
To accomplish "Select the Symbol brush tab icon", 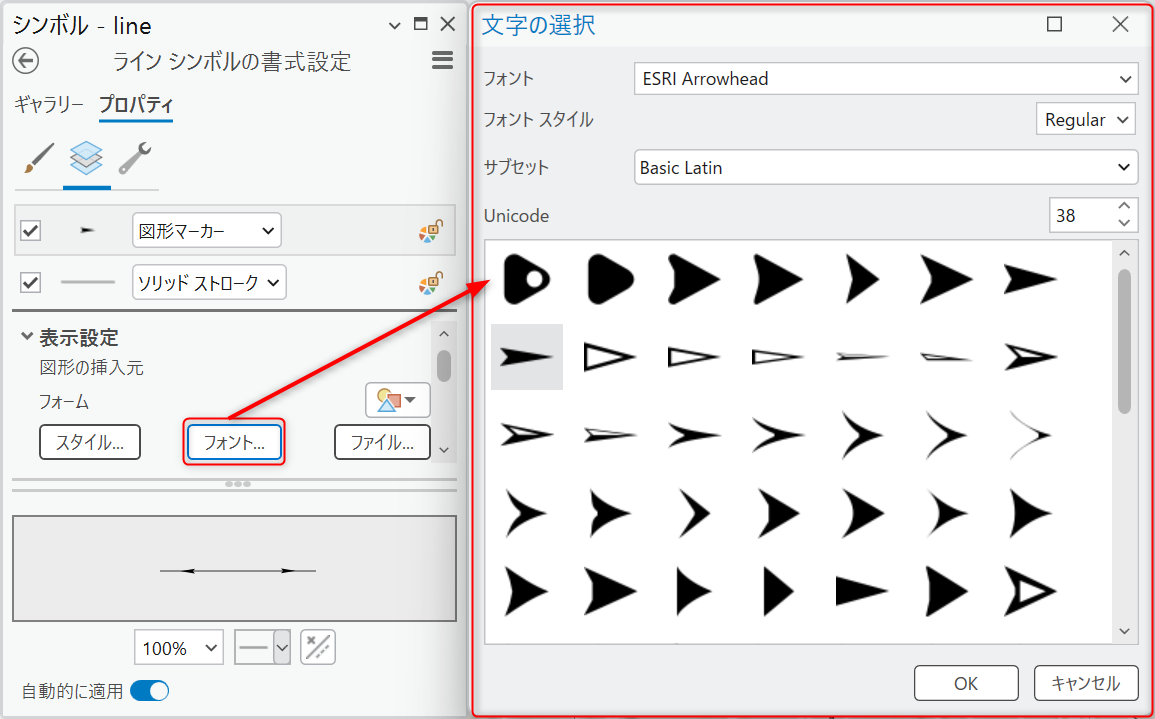I will [x=38, y=158].
